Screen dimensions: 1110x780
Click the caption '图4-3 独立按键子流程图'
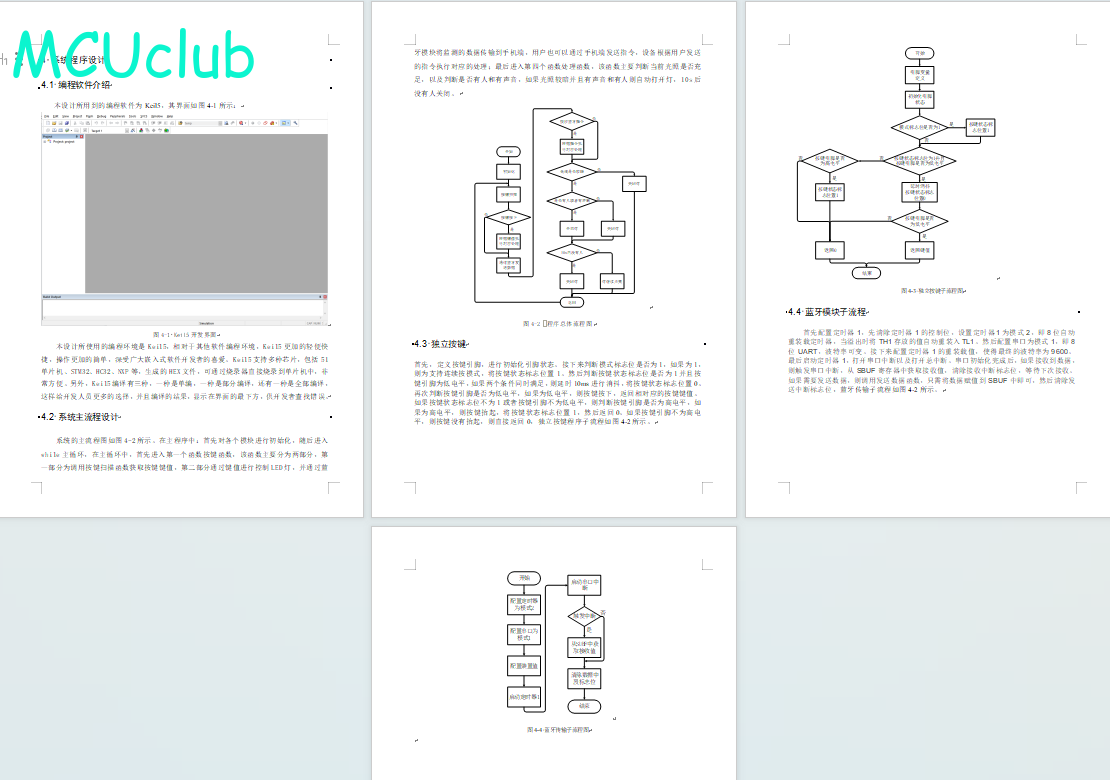pyautogui.click(x=933, y=291)
